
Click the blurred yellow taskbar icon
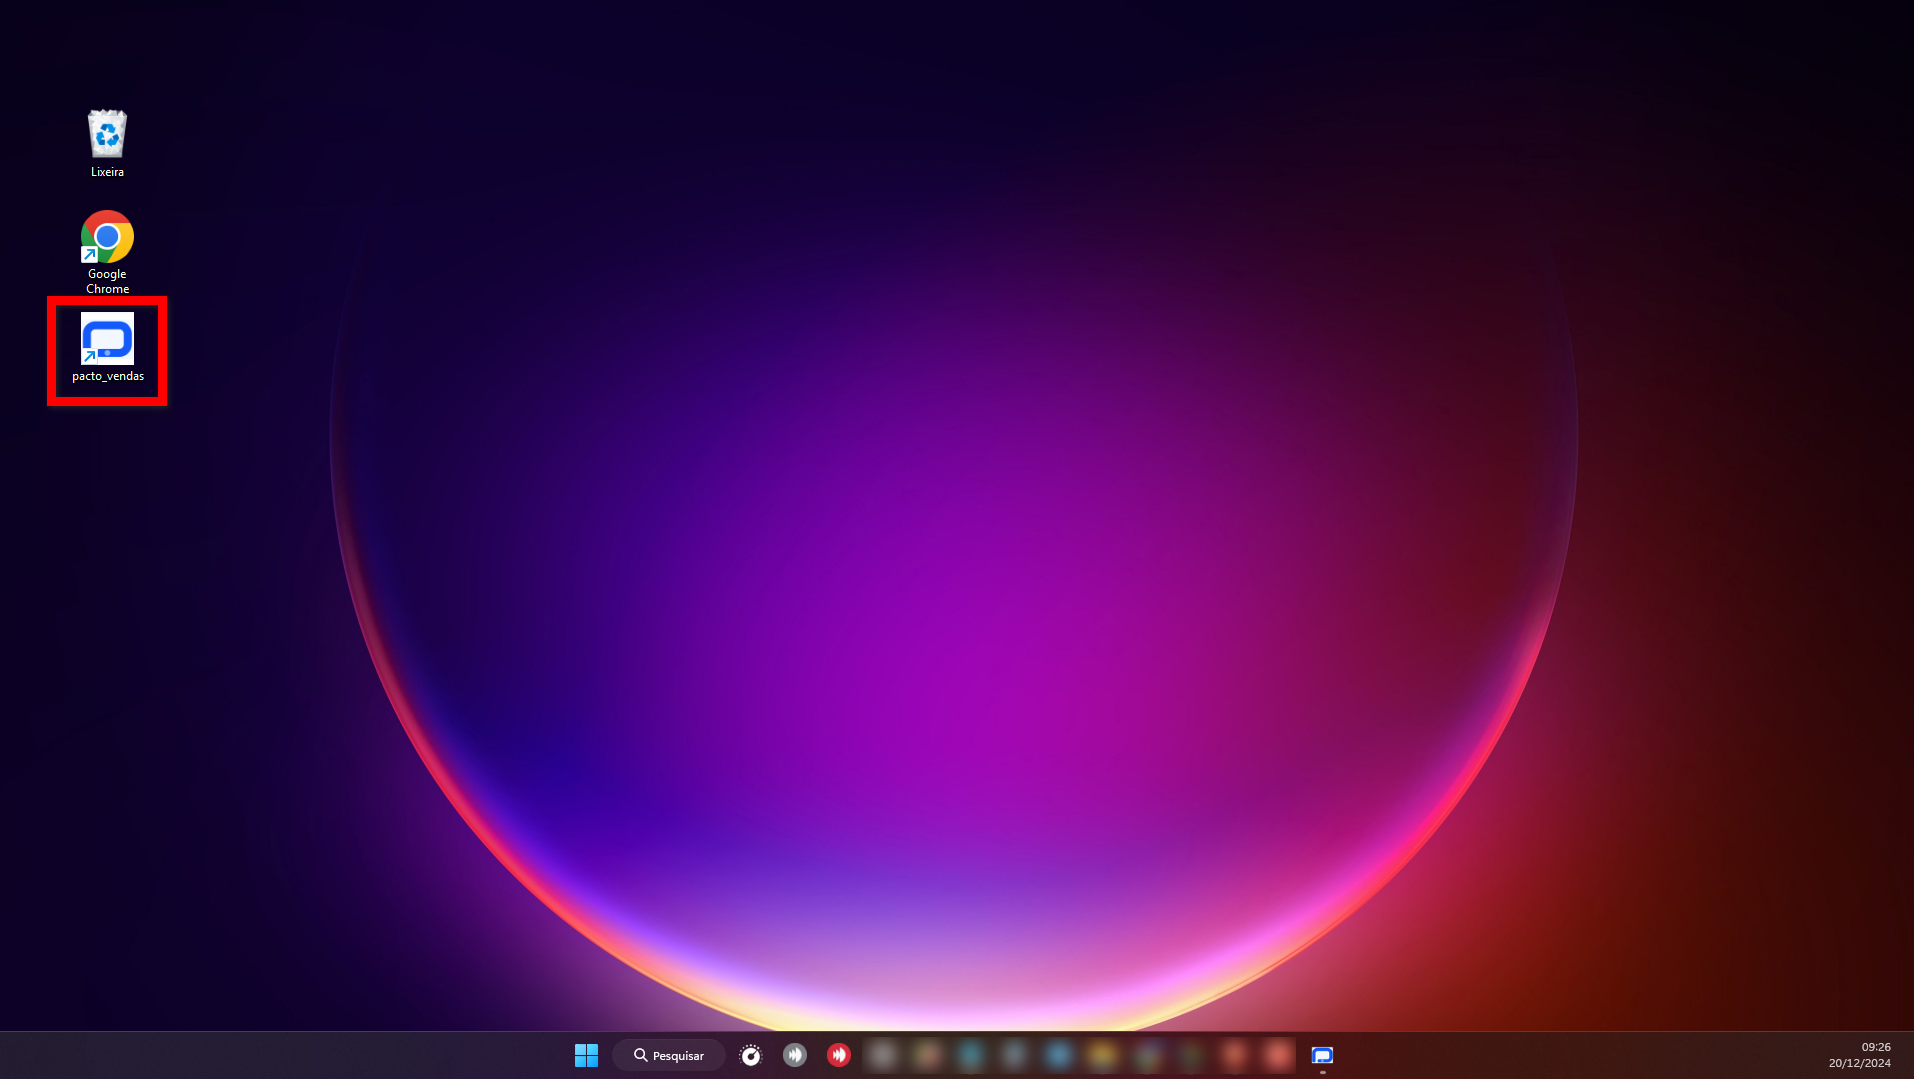point(1102,1055)
